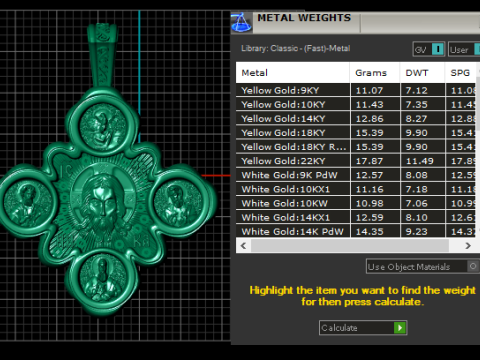Viewport: 480px width, 360px height.
Task: Click the table's vertical scrollbar
Action: click(x=478, y=150)
